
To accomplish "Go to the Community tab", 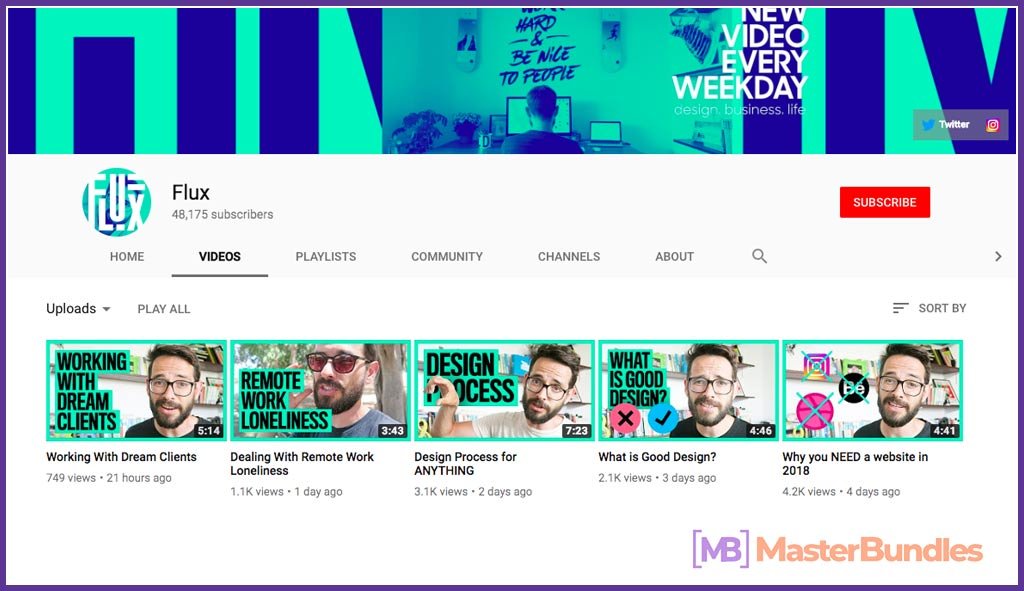I will coord(447,257).
